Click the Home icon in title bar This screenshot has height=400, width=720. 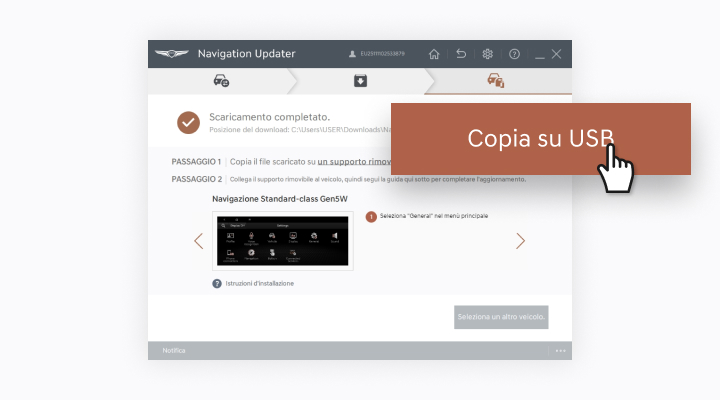434,54
